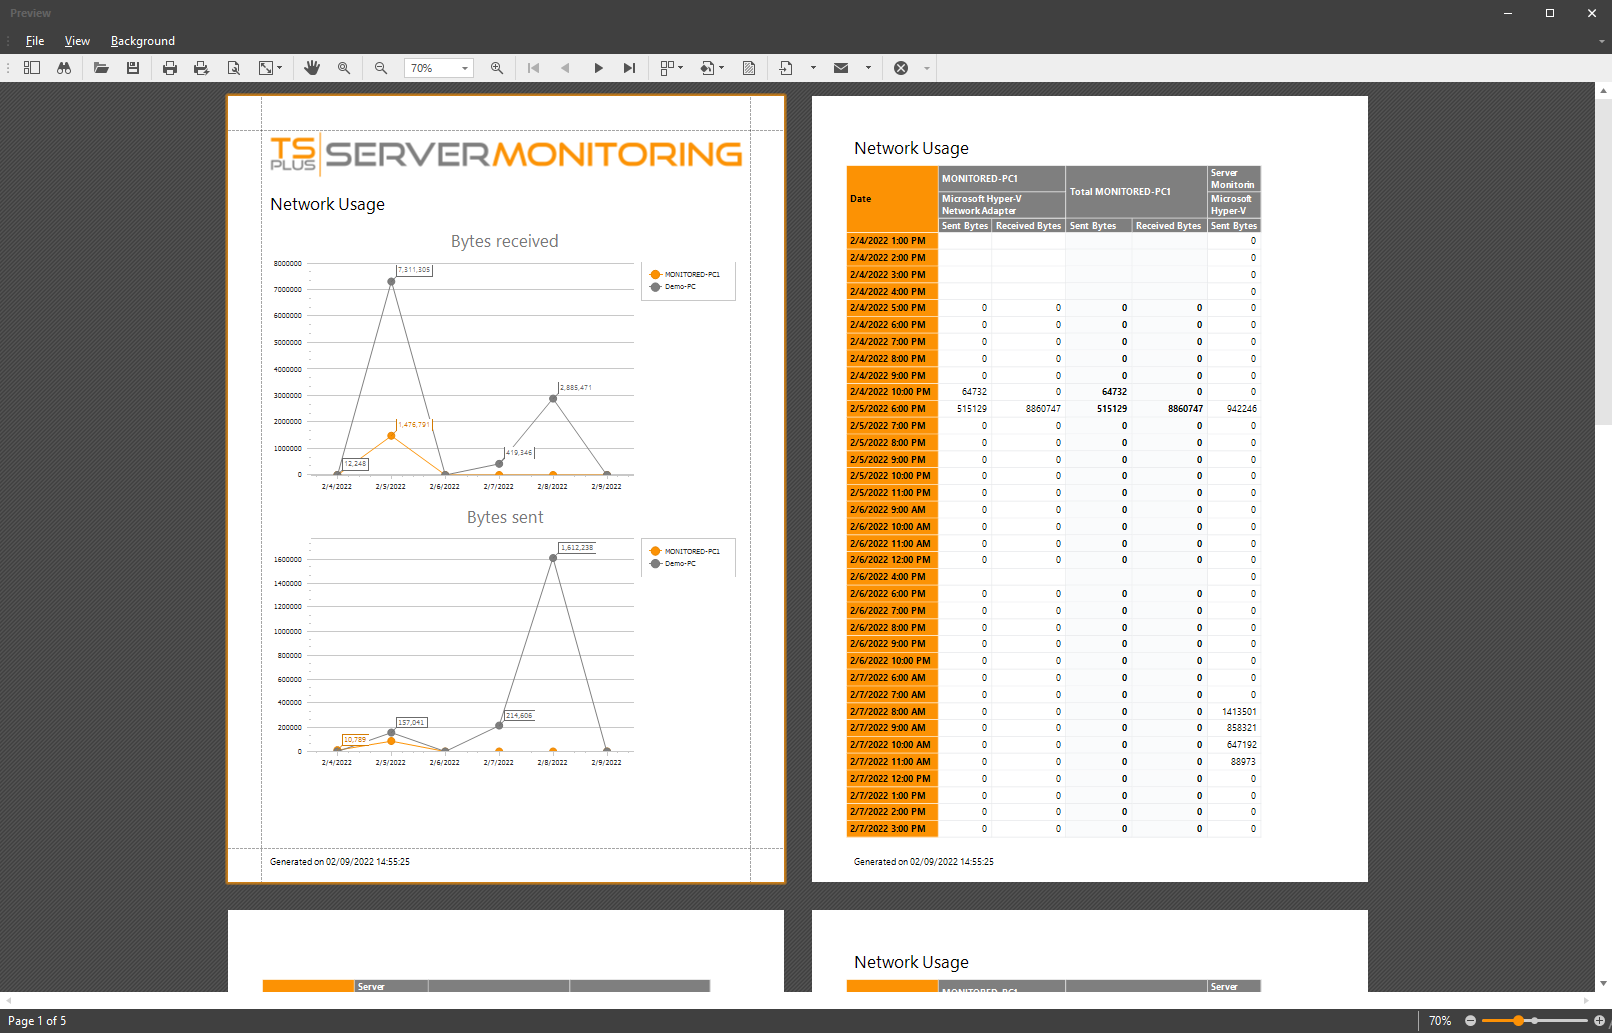This screenshot has height=1035, width=1612.
Task: Open the multipage view dropdown
Action: coord(679,68)
